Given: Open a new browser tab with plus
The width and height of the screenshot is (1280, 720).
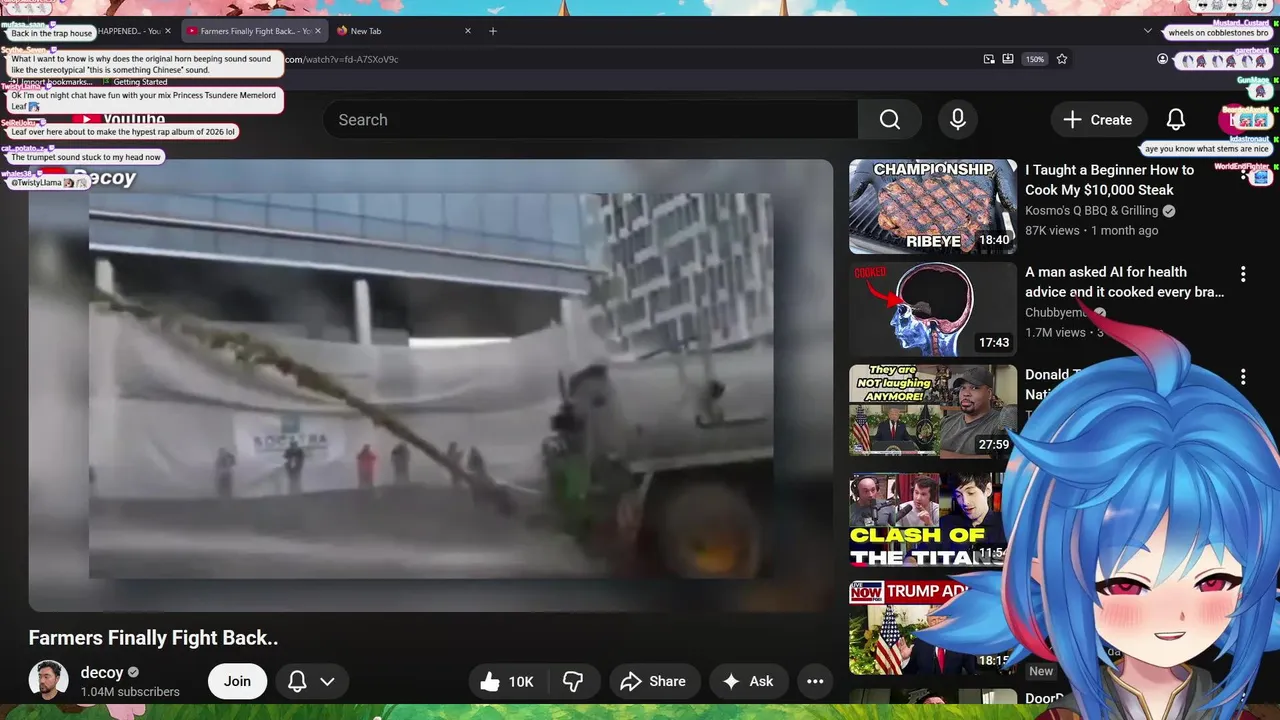Looking at the screenshot, I should pyautogui.click(x=493, y=31).
